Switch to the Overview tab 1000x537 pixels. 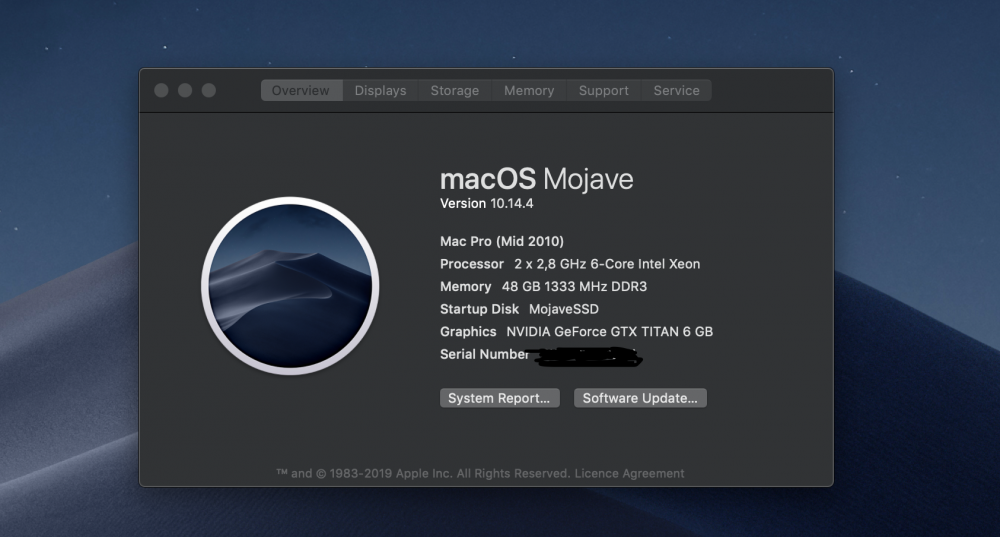click(301, 91)
